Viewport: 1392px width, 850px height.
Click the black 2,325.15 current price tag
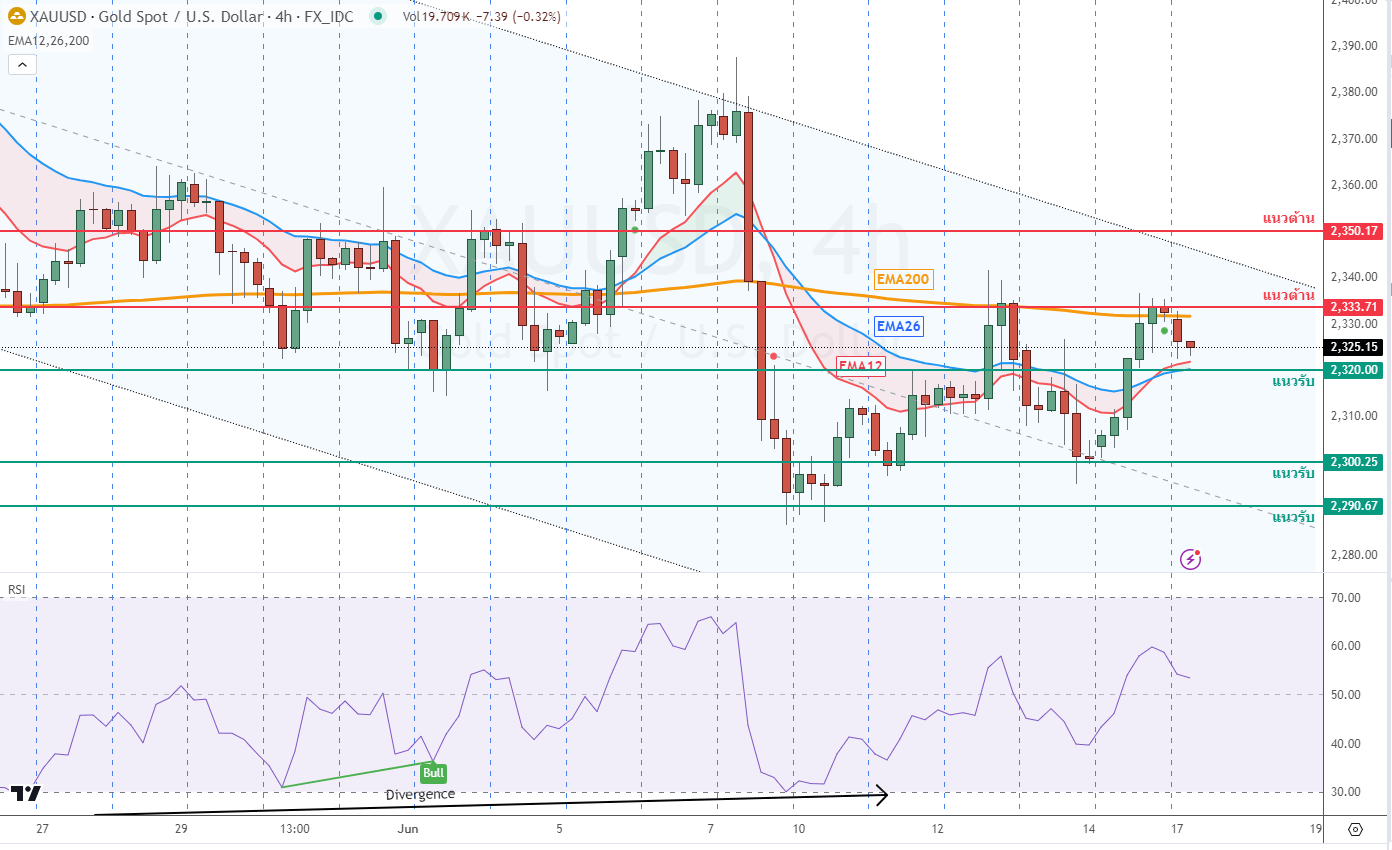click(1355, 347)
